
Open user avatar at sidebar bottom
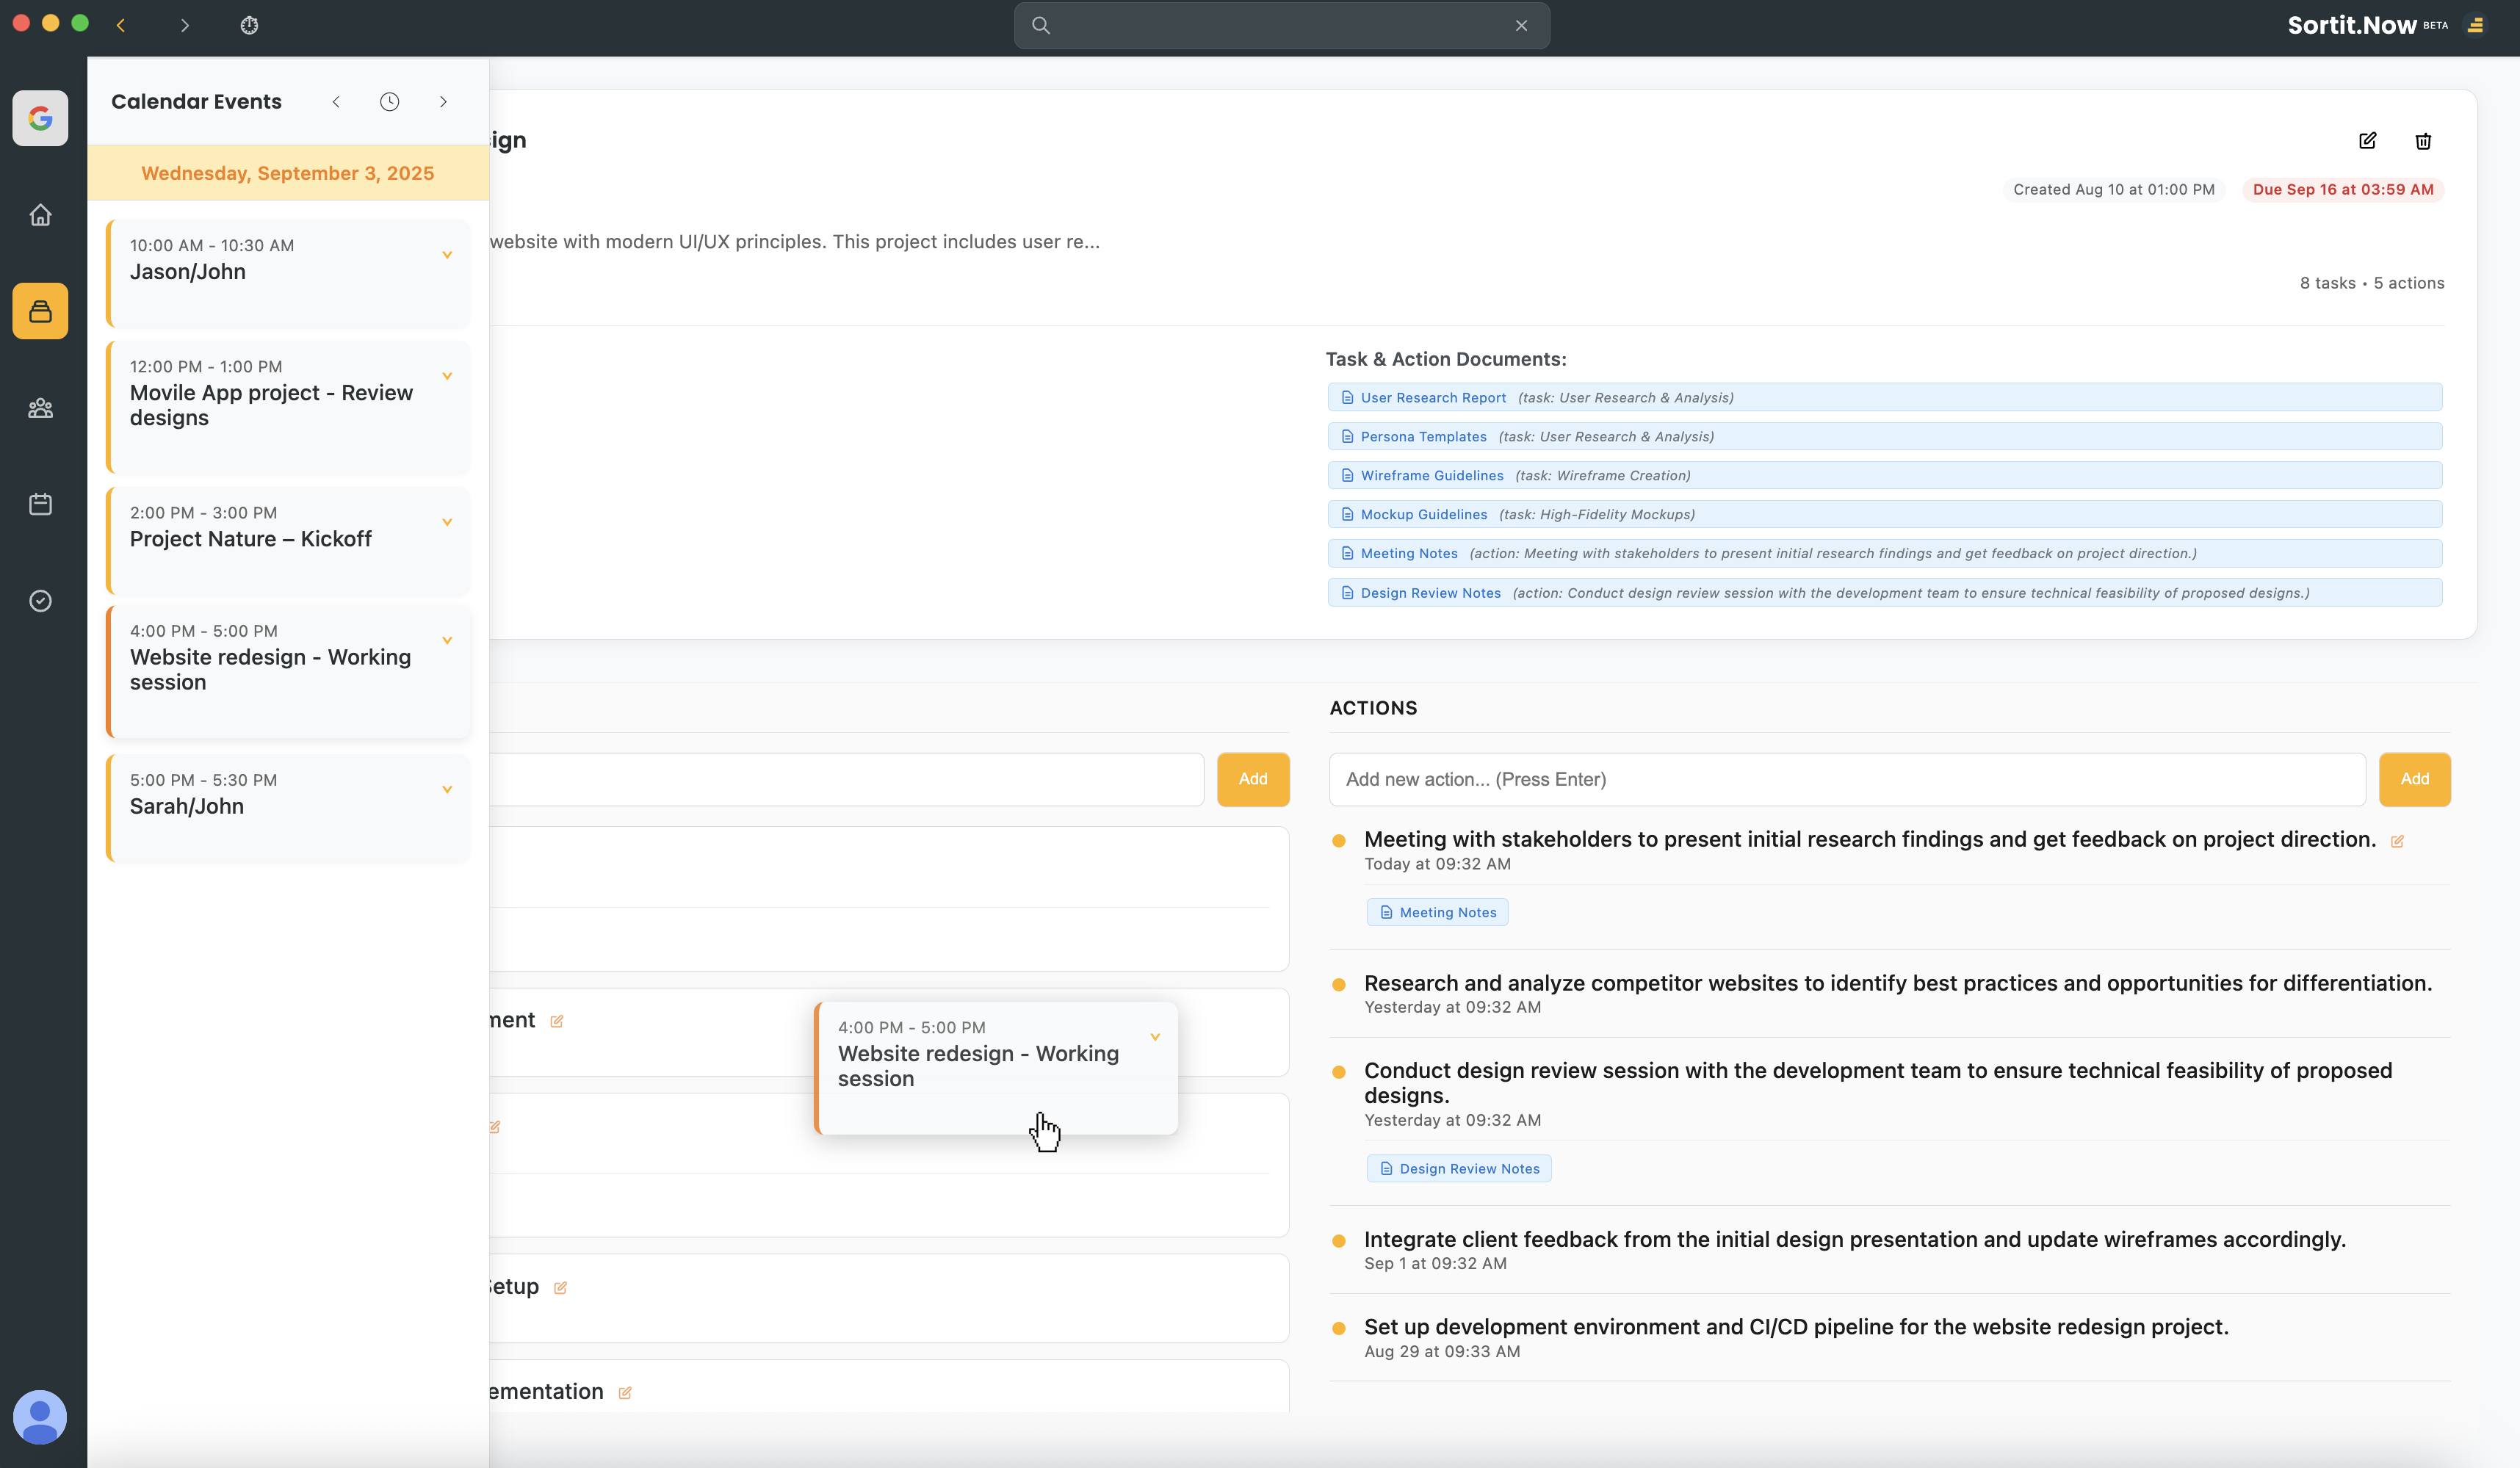[40, 1416]
